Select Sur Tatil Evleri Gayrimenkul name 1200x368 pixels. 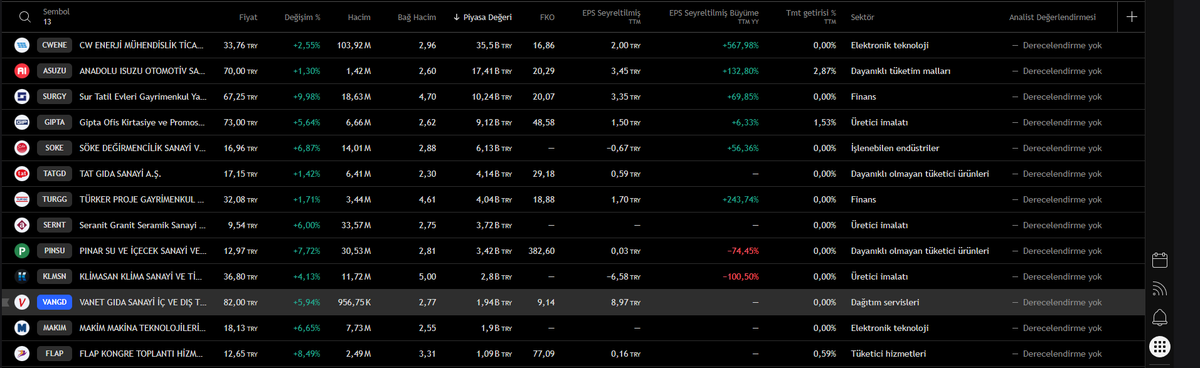click(142, 97)
